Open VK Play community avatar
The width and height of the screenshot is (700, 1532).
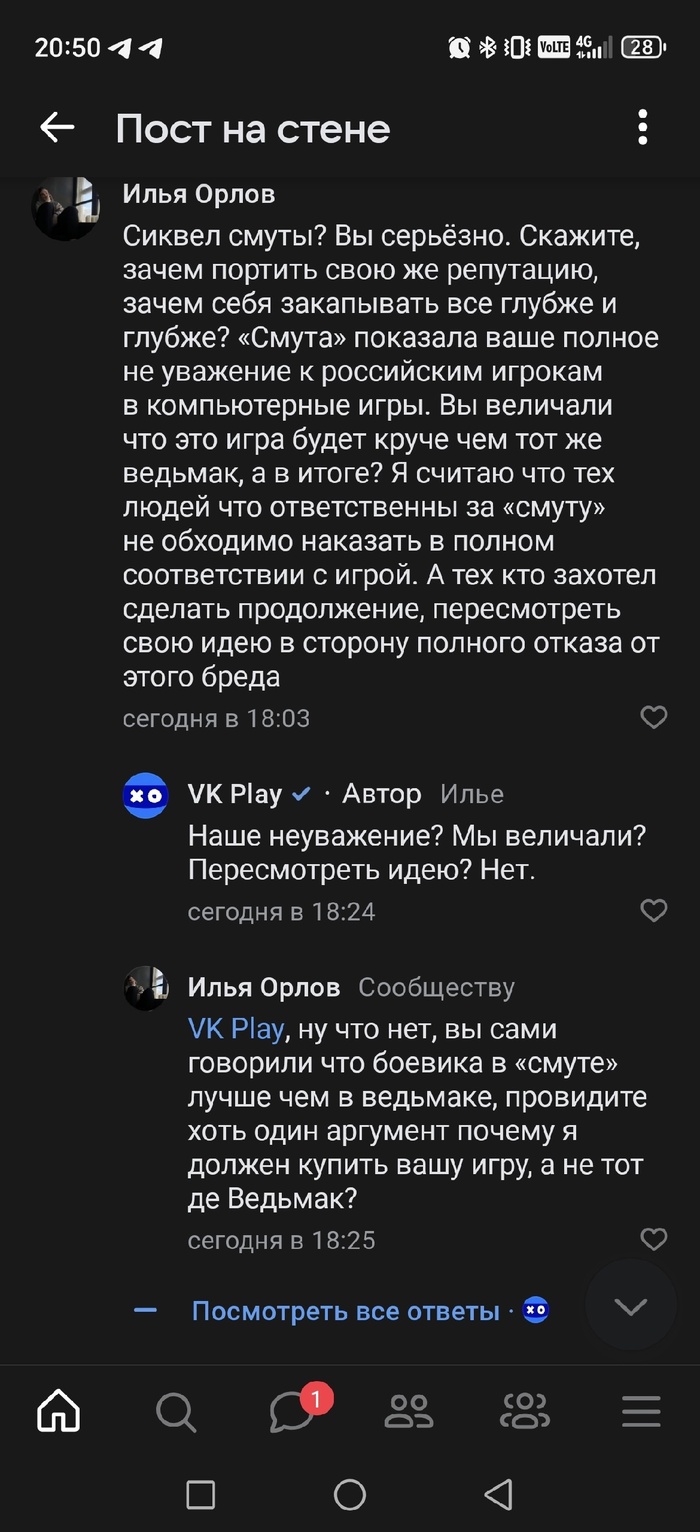tap(146, 795)
